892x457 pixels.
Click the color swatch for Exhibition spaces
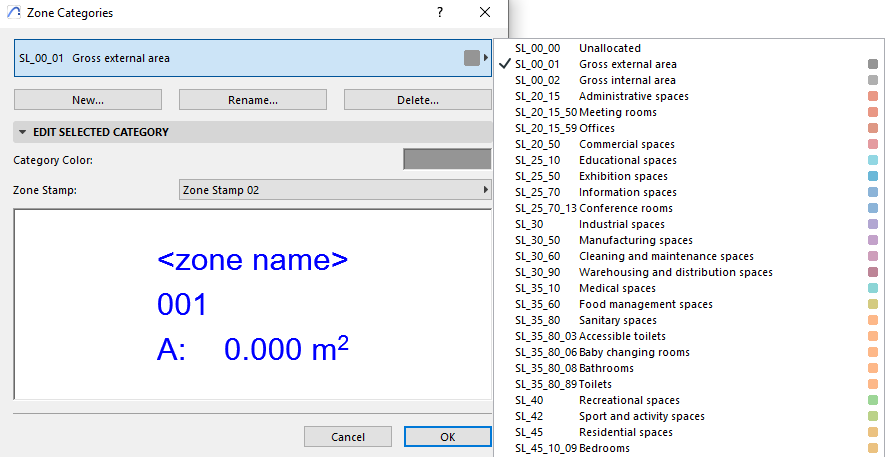point(873,176)
